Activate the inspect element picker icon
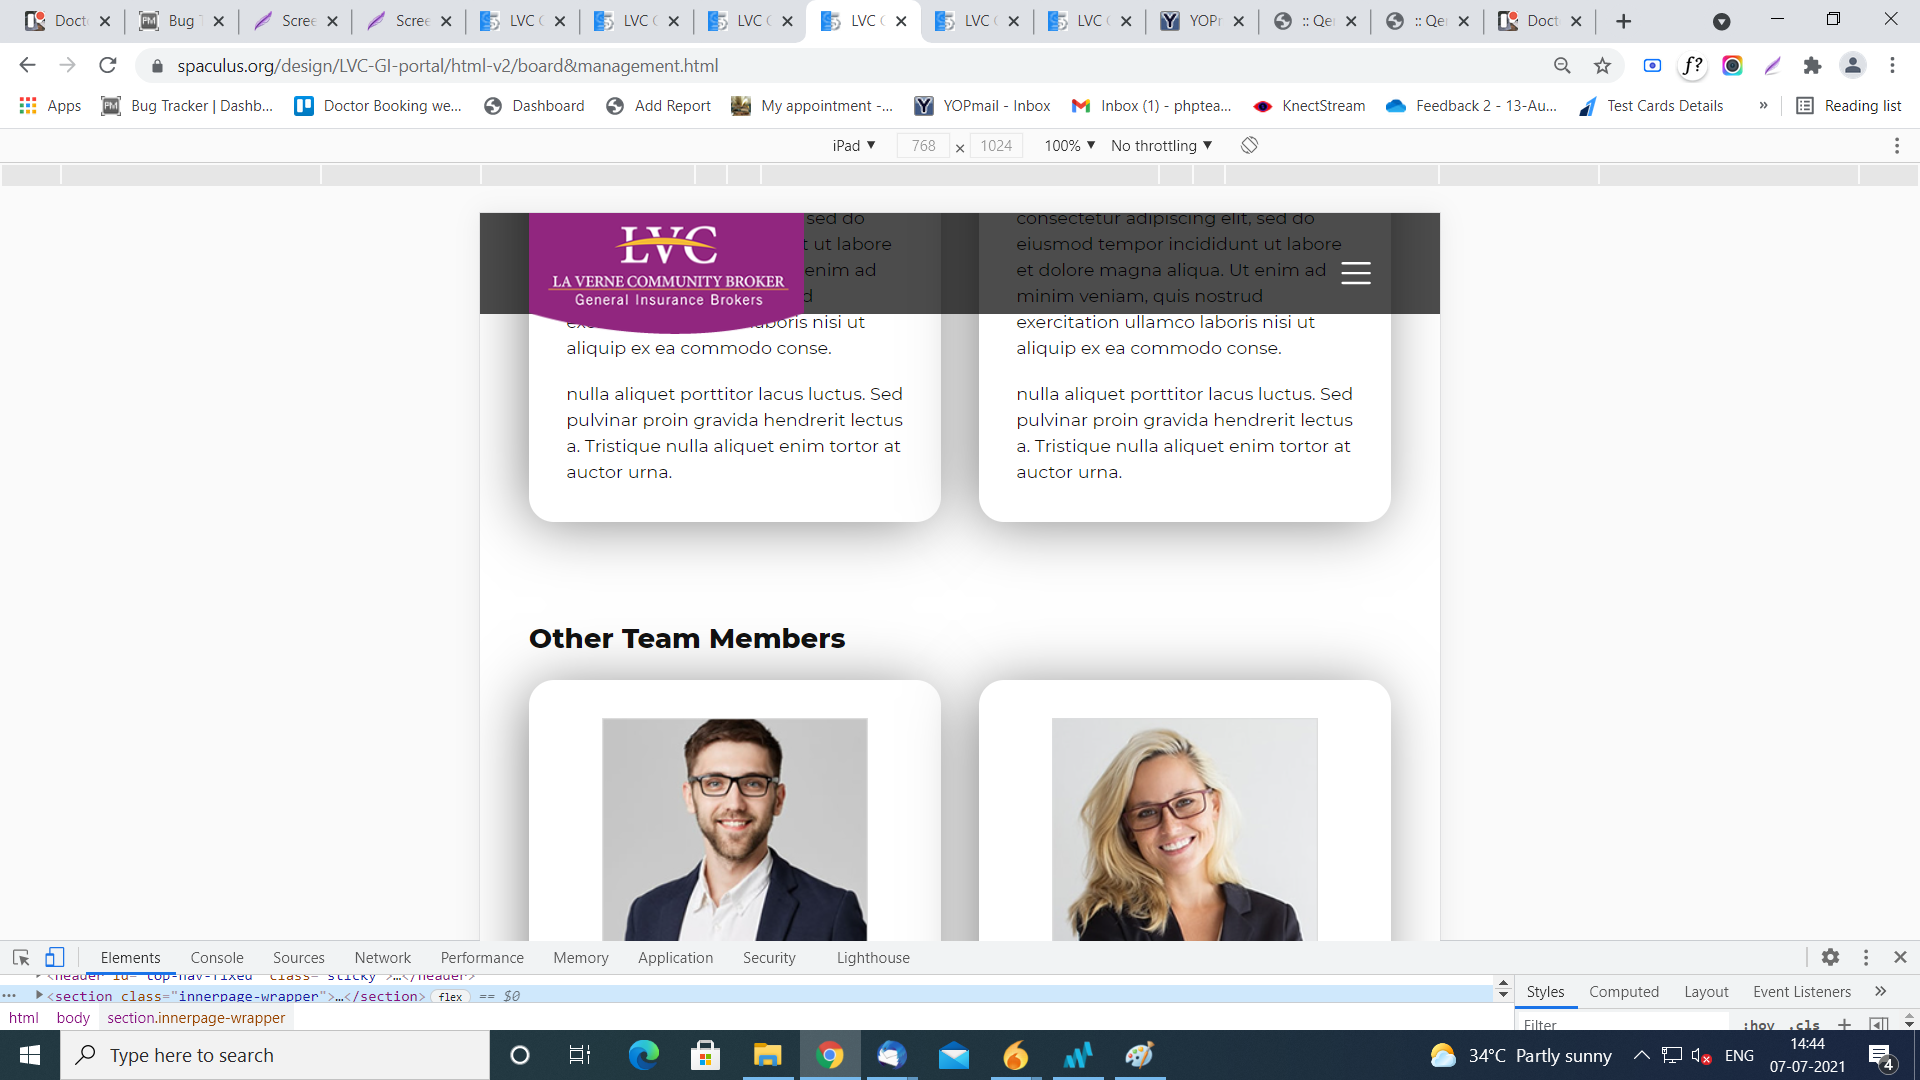This screenshot has width=1920, height=1080. 21,957
